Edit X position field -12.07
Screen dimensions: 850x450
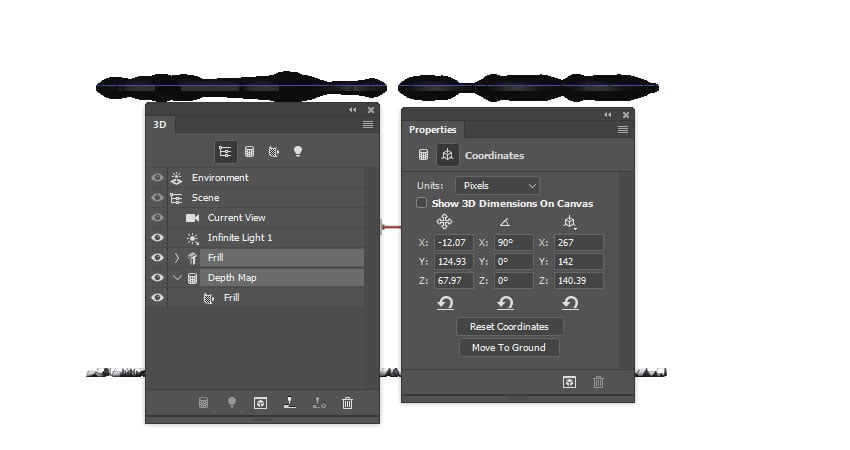(x=454, y=243)
